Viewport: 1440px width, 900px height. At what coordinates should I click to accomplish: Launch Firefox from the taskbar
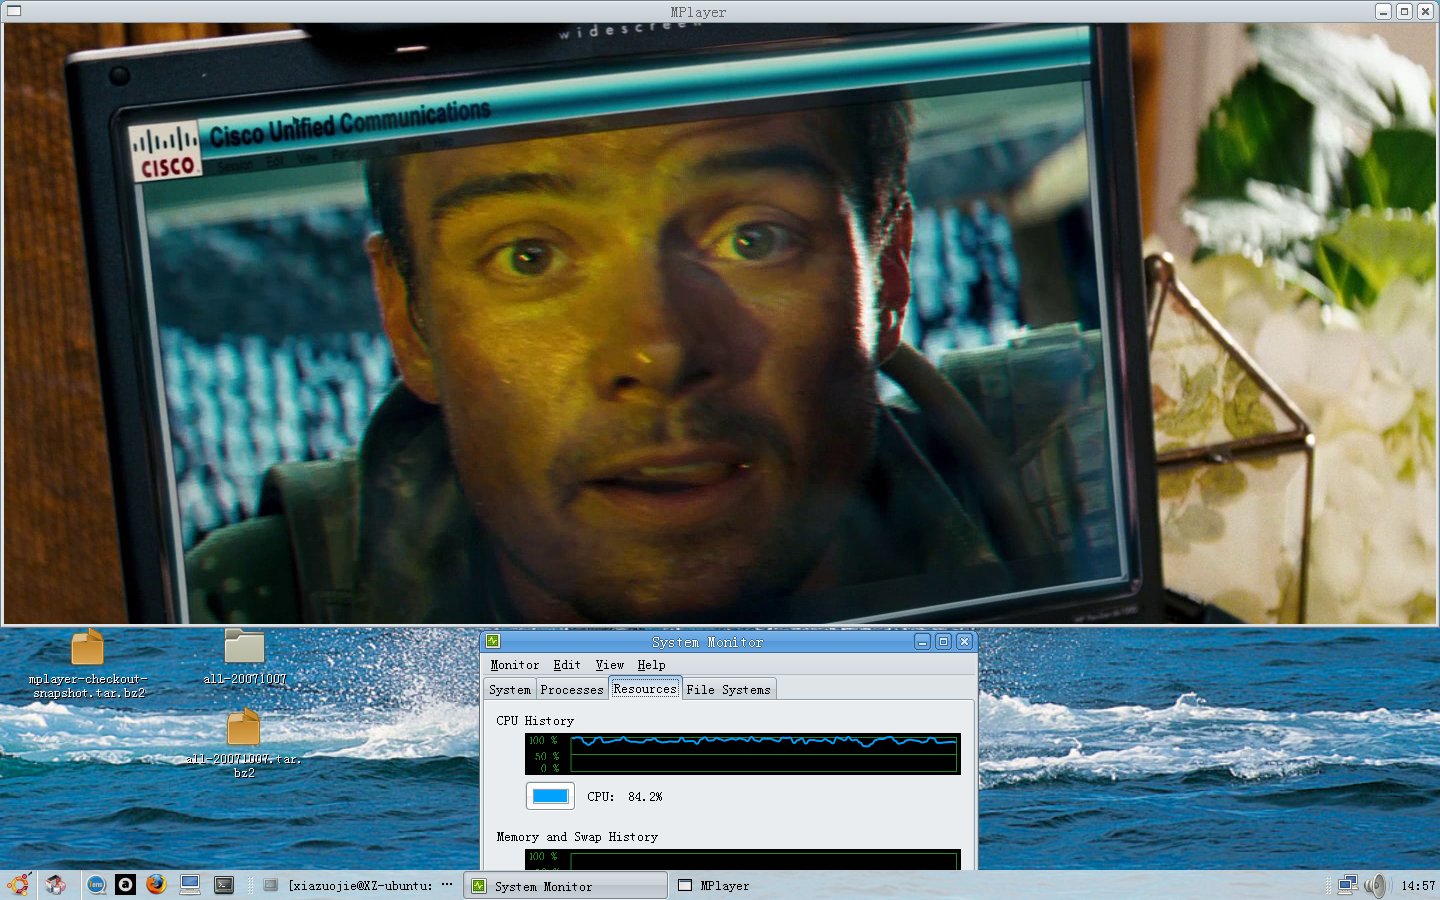pyautogui.click(x=155, y=885)
